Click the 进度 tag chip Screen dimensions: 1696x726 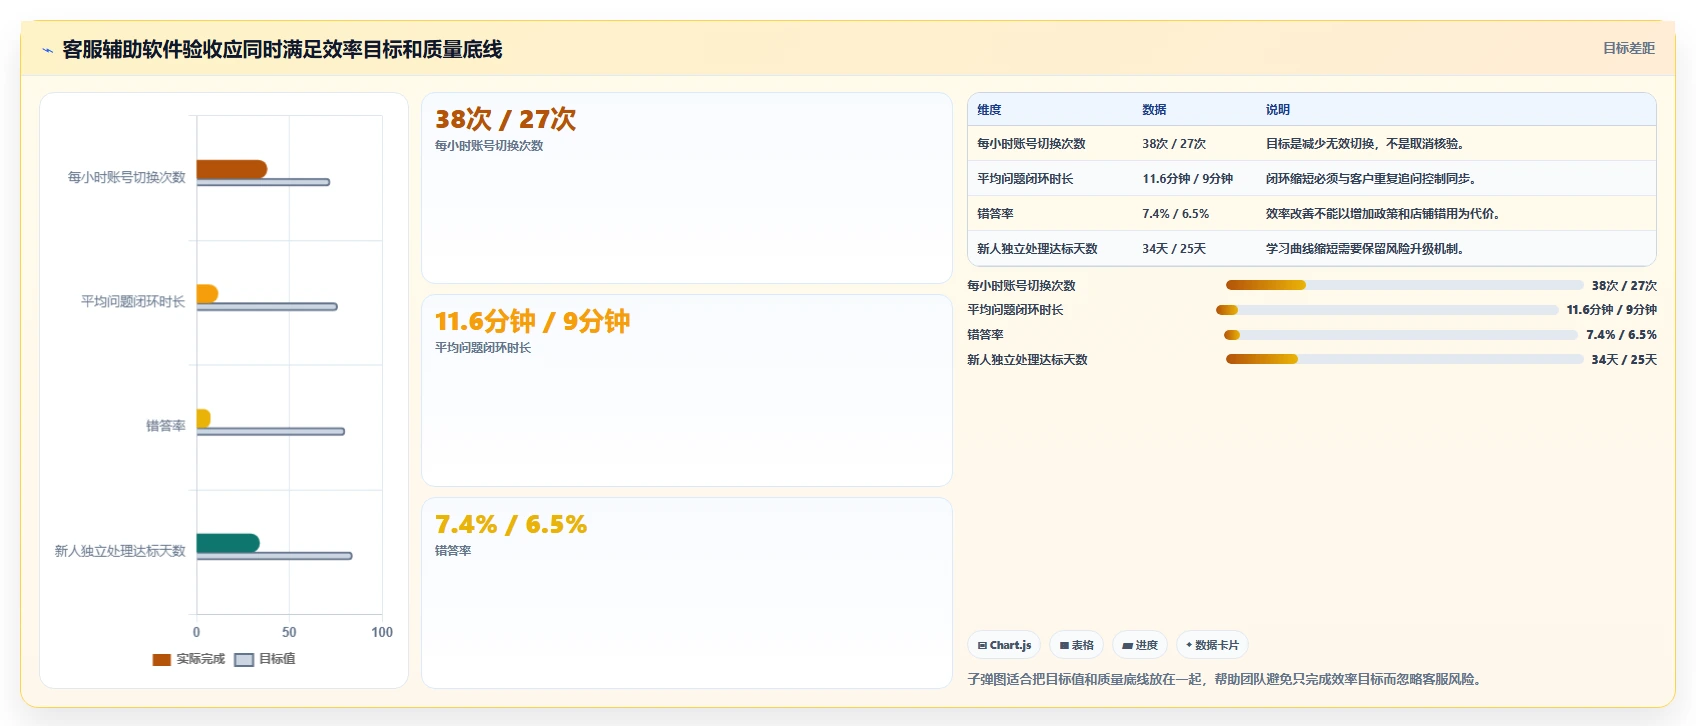pos(1140,645)
